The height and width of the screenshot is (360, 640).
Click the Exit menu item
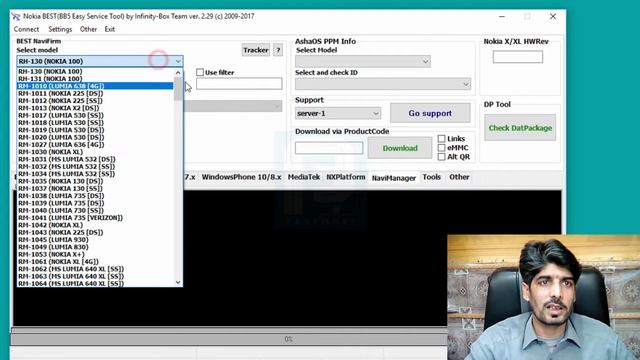click(109, 29)
